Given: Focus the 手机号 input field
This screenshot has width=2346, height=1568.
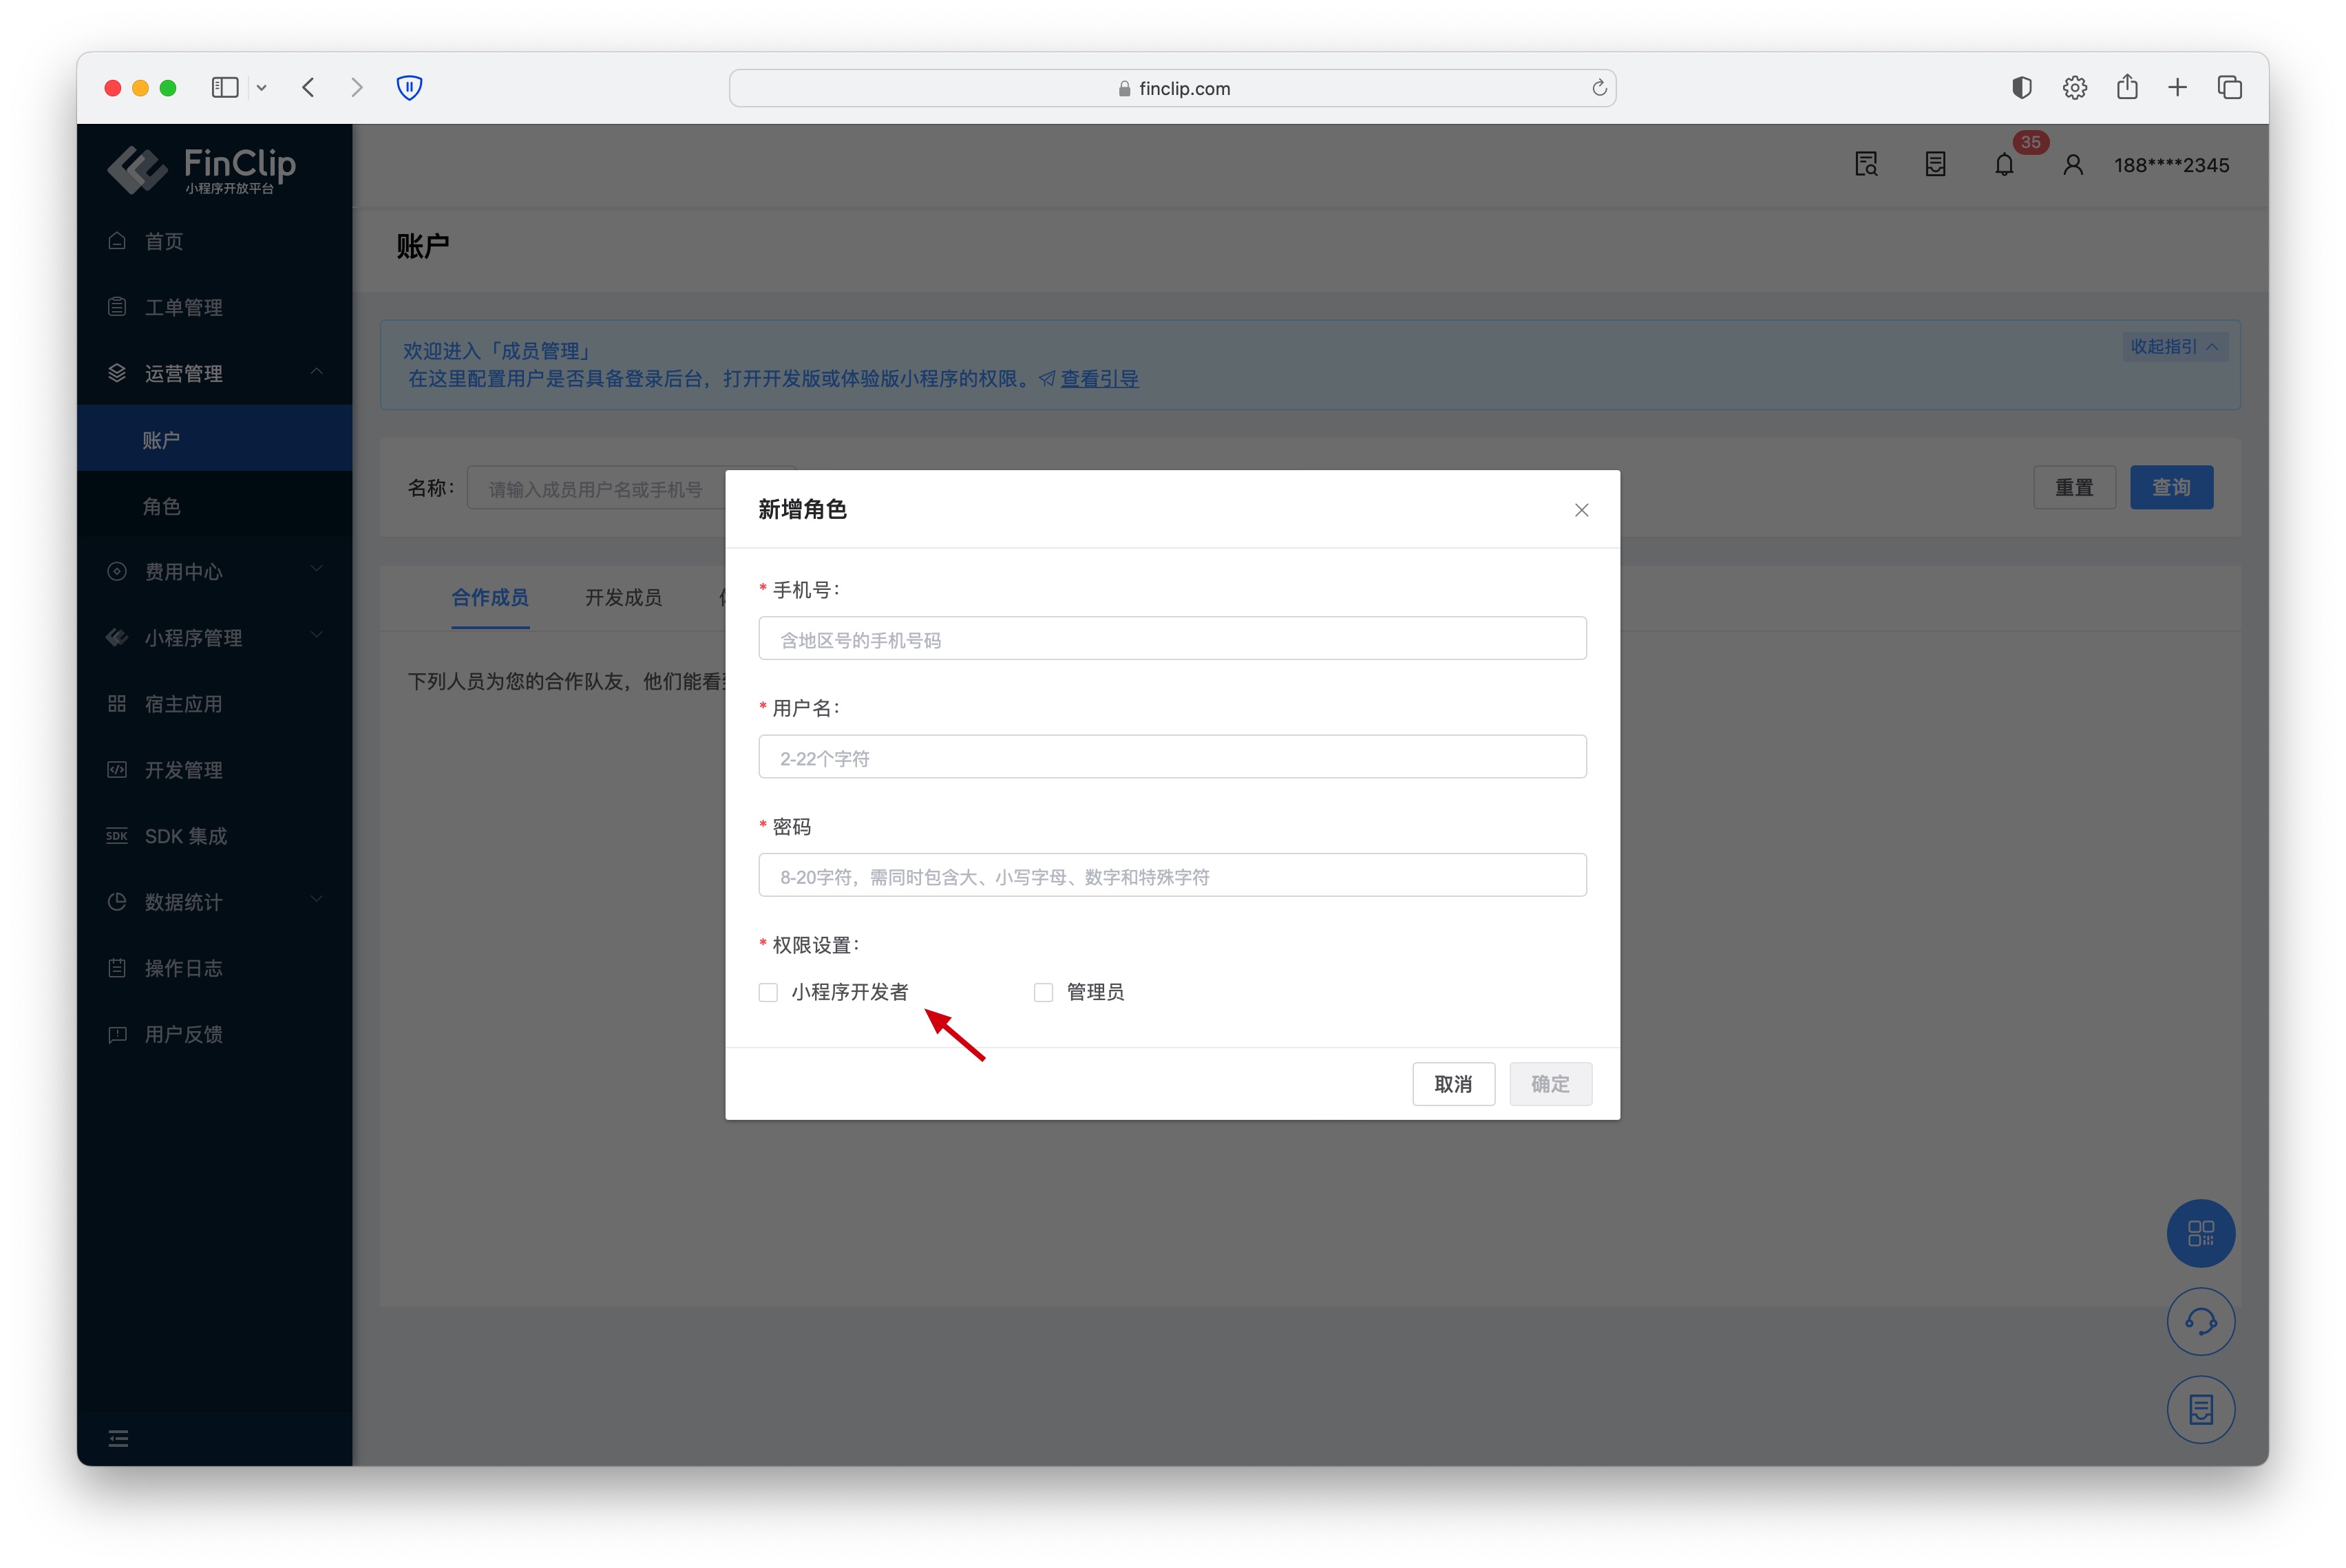Looking at the screenshot, I should click(1171, 639).
